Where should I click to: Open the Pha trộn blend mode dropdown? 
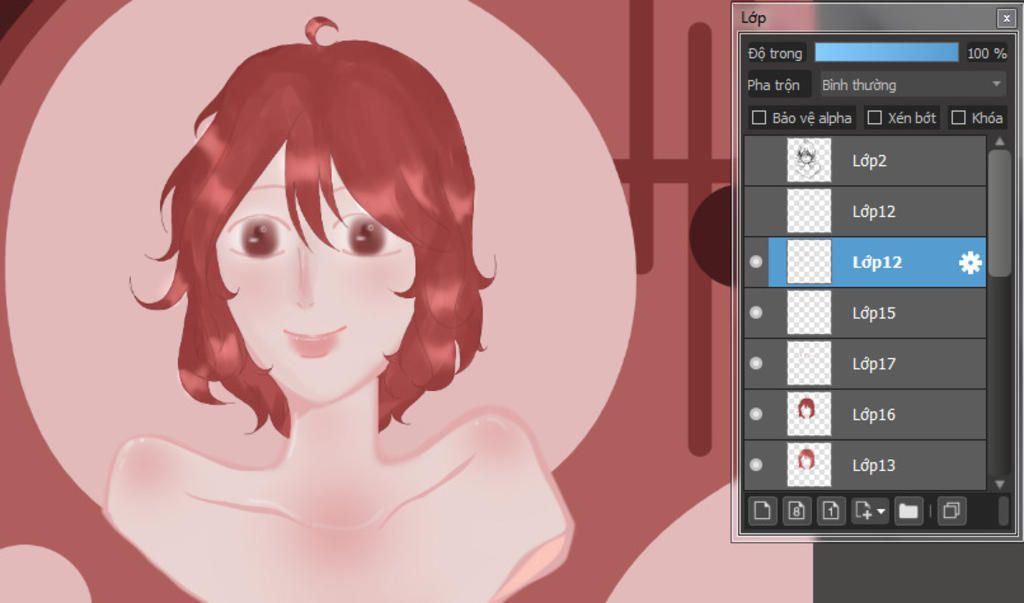(912, 85)
